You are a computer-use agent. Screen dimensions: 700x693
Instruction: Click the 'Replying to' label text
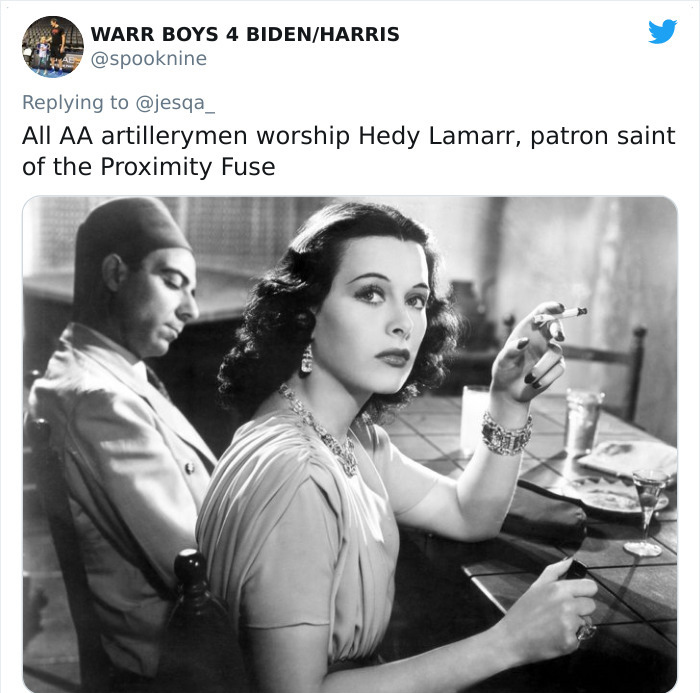(75, 103)
